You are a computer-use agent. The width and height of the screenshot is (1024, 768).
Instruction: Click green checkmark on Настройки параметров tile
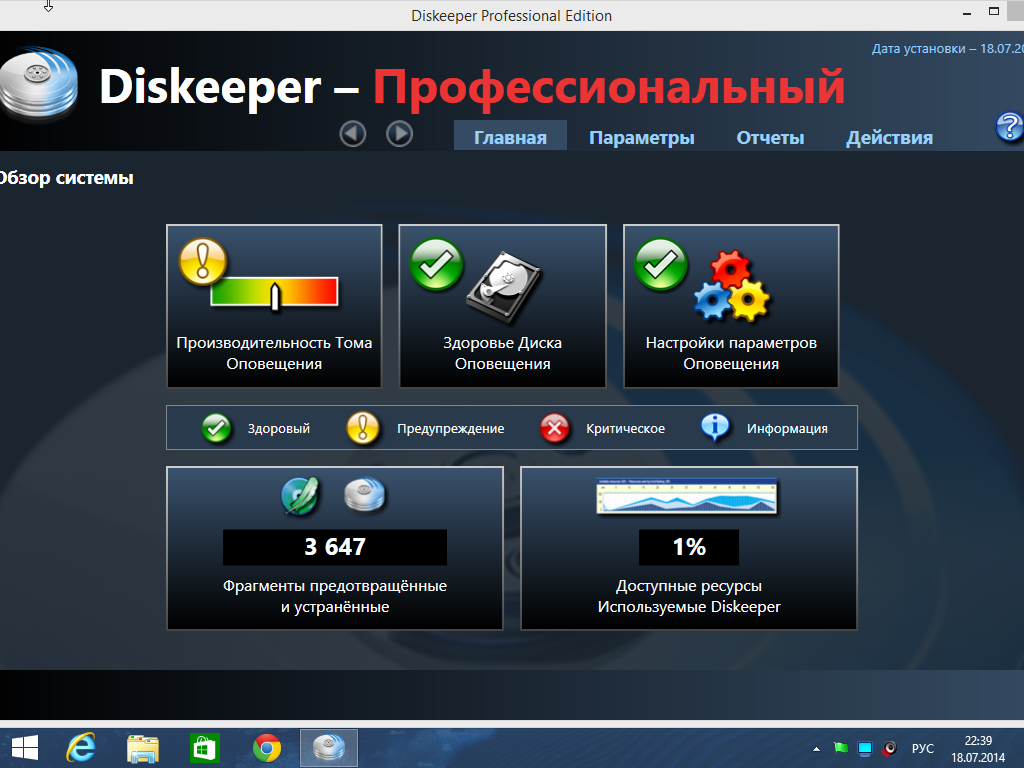tap(661, 264)
